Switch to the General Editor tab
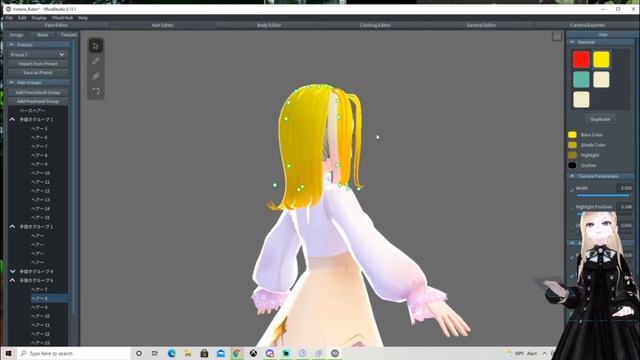Screen dimensions: 640x360 click(x=481, y=25)
